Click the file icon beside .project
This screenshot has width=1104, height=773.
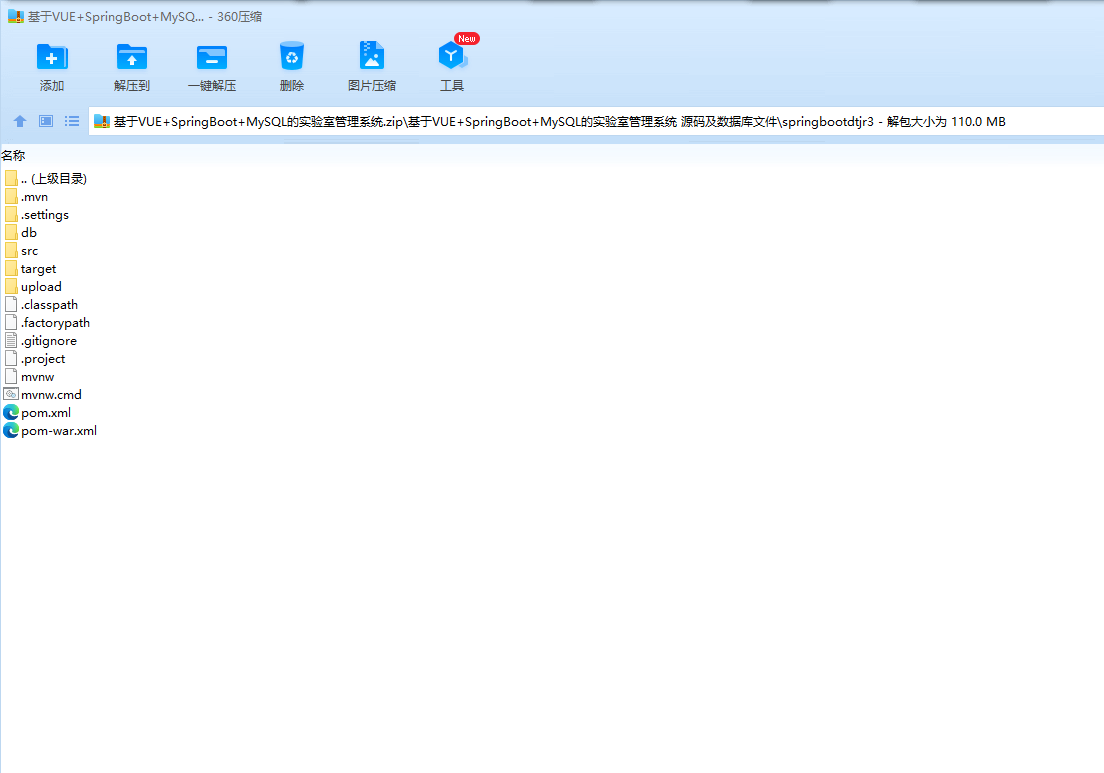point(11,358)
